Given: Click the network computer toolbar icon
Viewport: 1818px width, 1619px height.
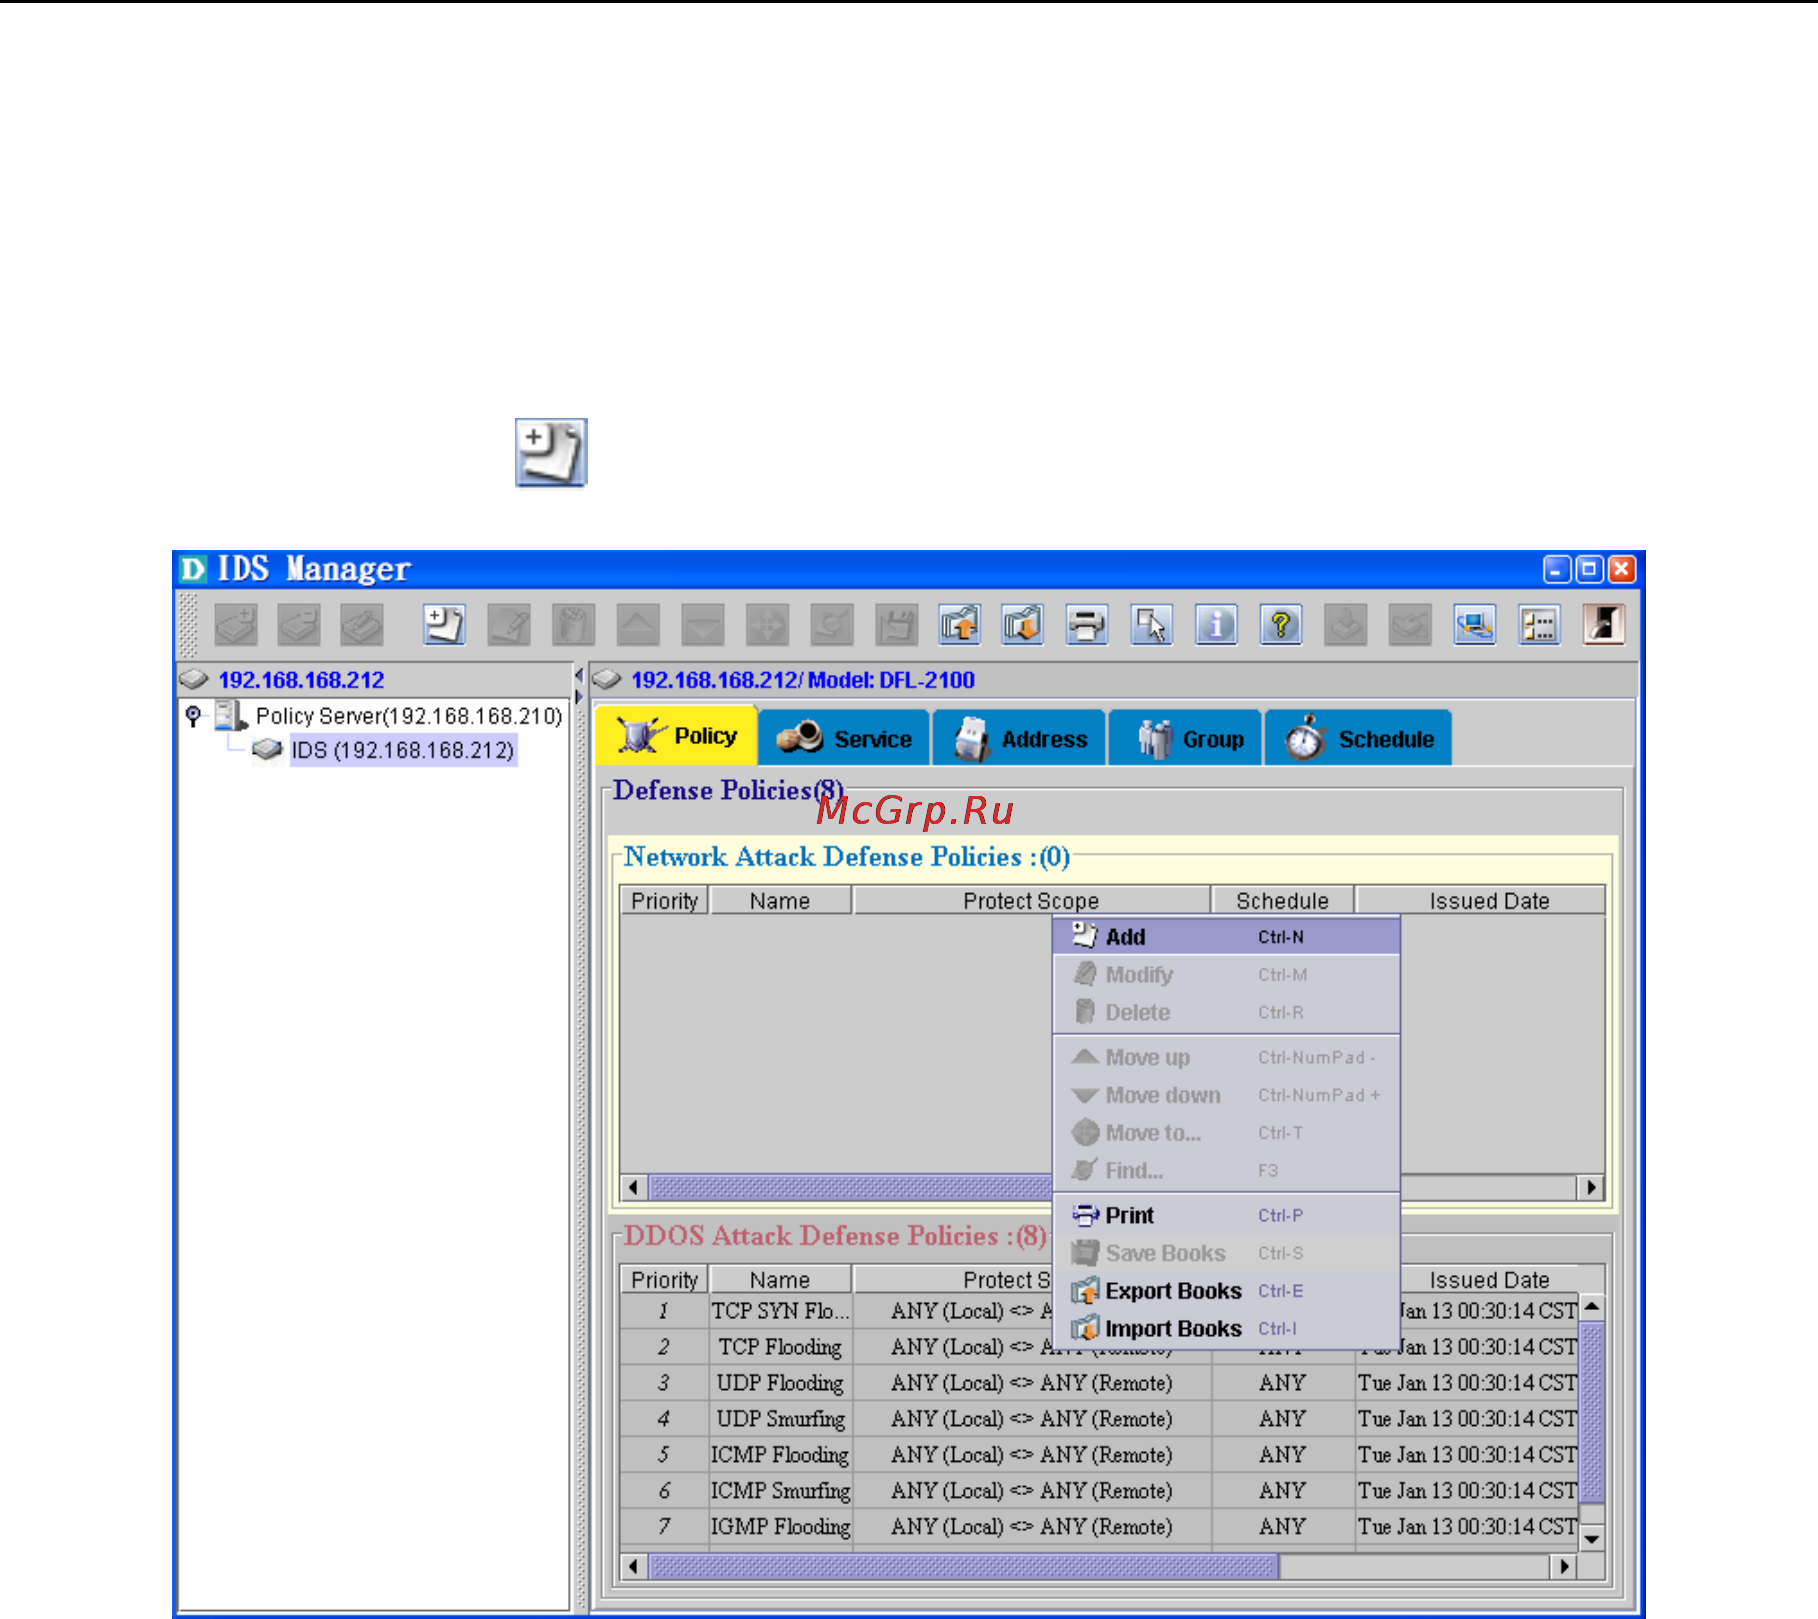Looking at the screenshot, I should click(x=1475, y=626).
